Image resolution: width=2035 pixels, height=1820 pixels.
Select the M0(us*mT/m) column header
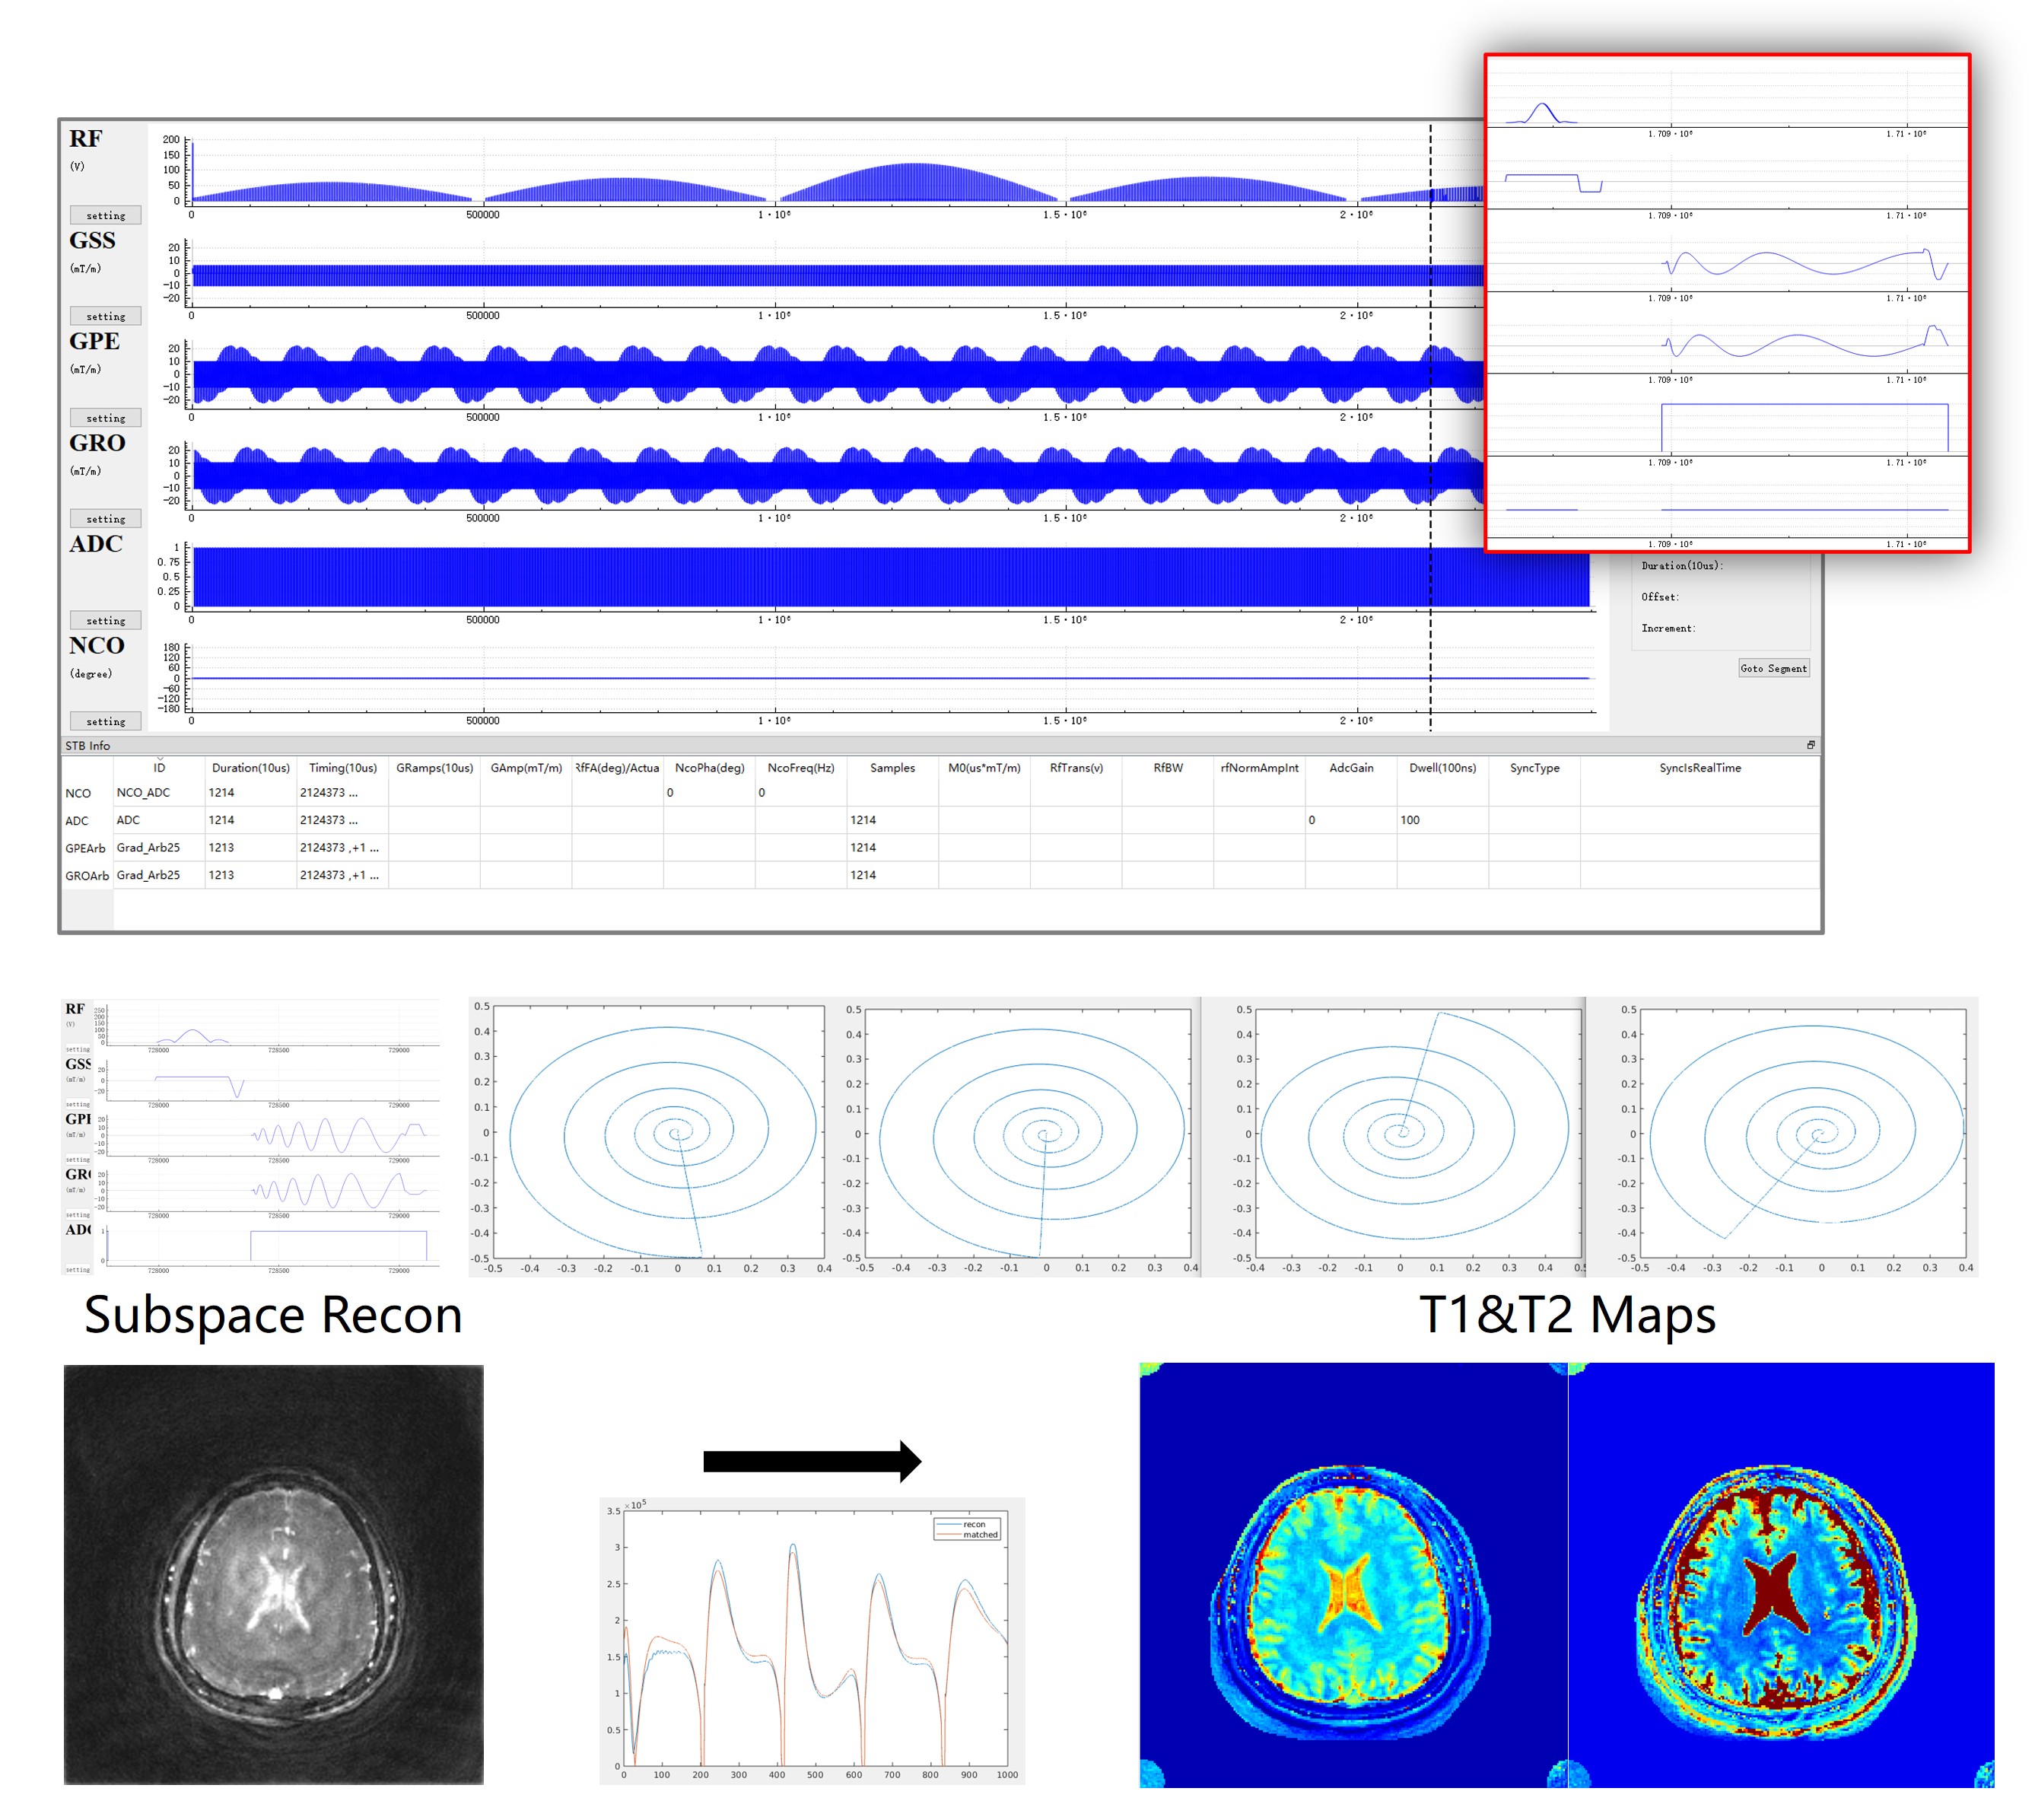[985, 768]
